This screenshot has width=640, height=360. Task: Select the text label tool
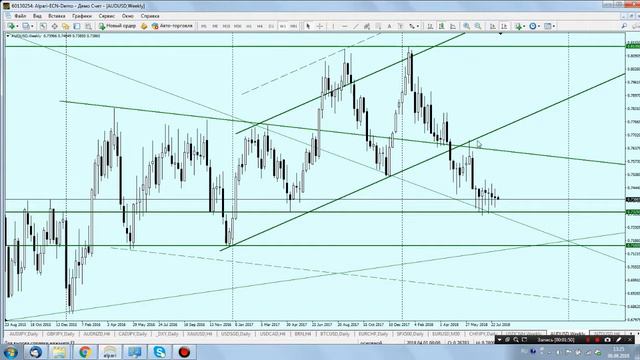400,26
